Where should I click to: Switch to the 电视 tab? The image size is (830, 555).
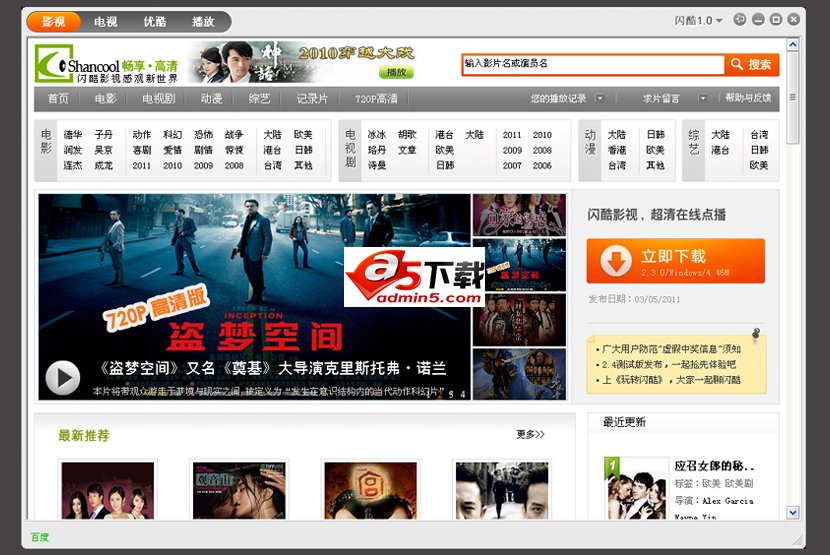pos(105,22)
